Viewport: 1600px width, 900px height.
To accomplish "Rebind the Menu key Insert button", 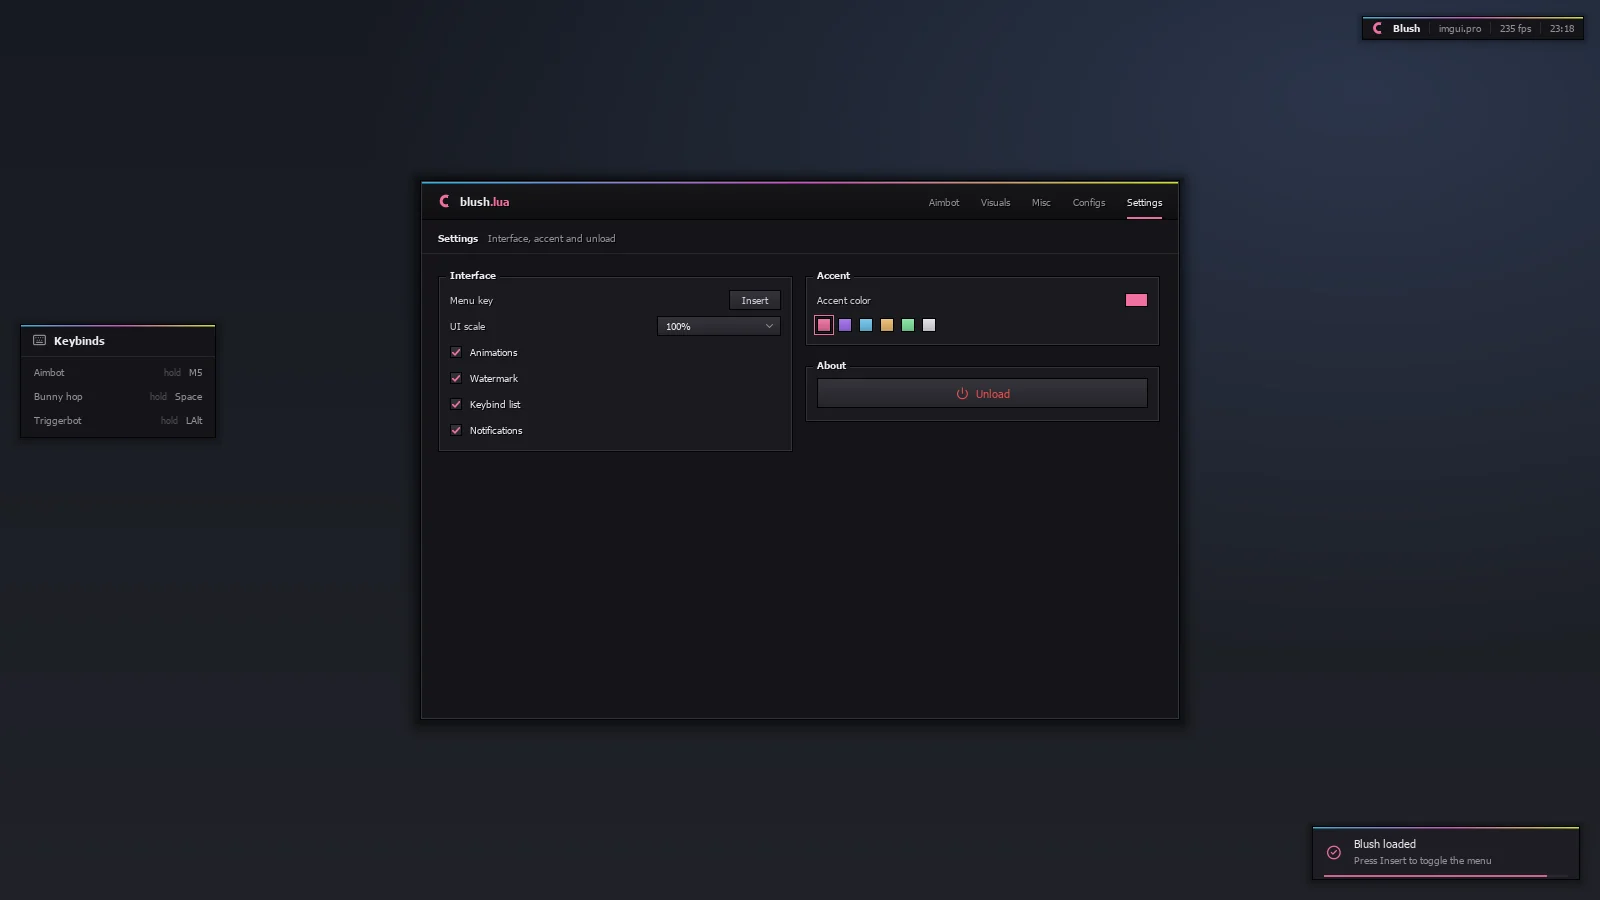I will click(755, 300).
